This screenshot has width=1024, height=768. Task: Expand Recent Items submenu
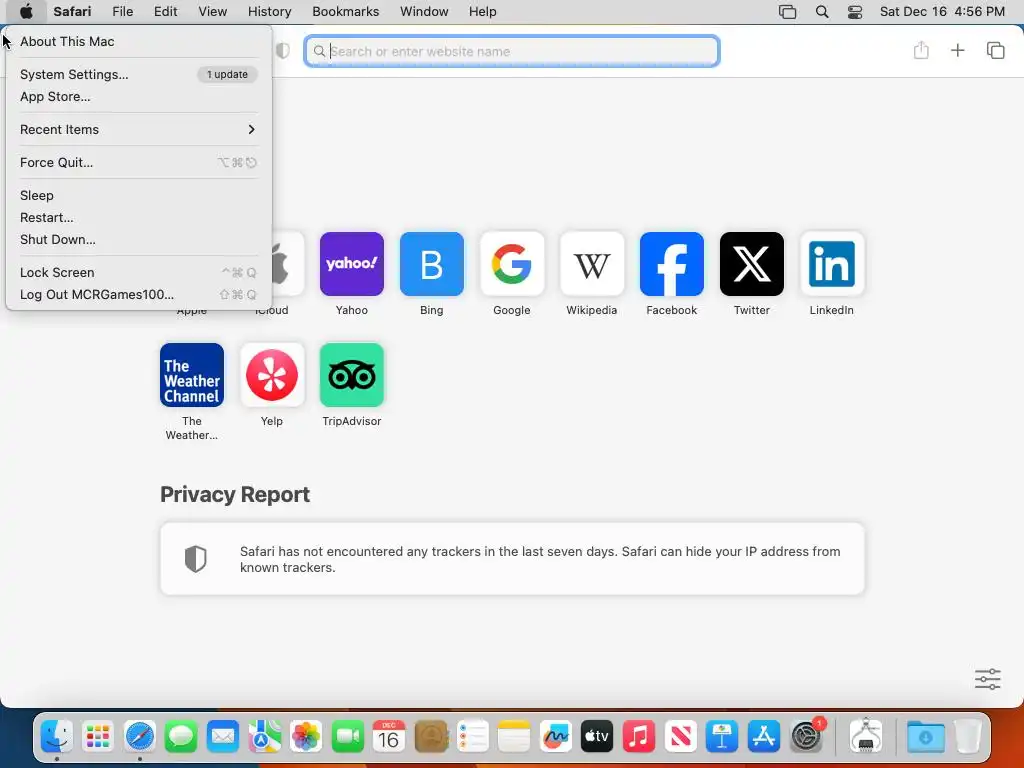pos(138,129)
